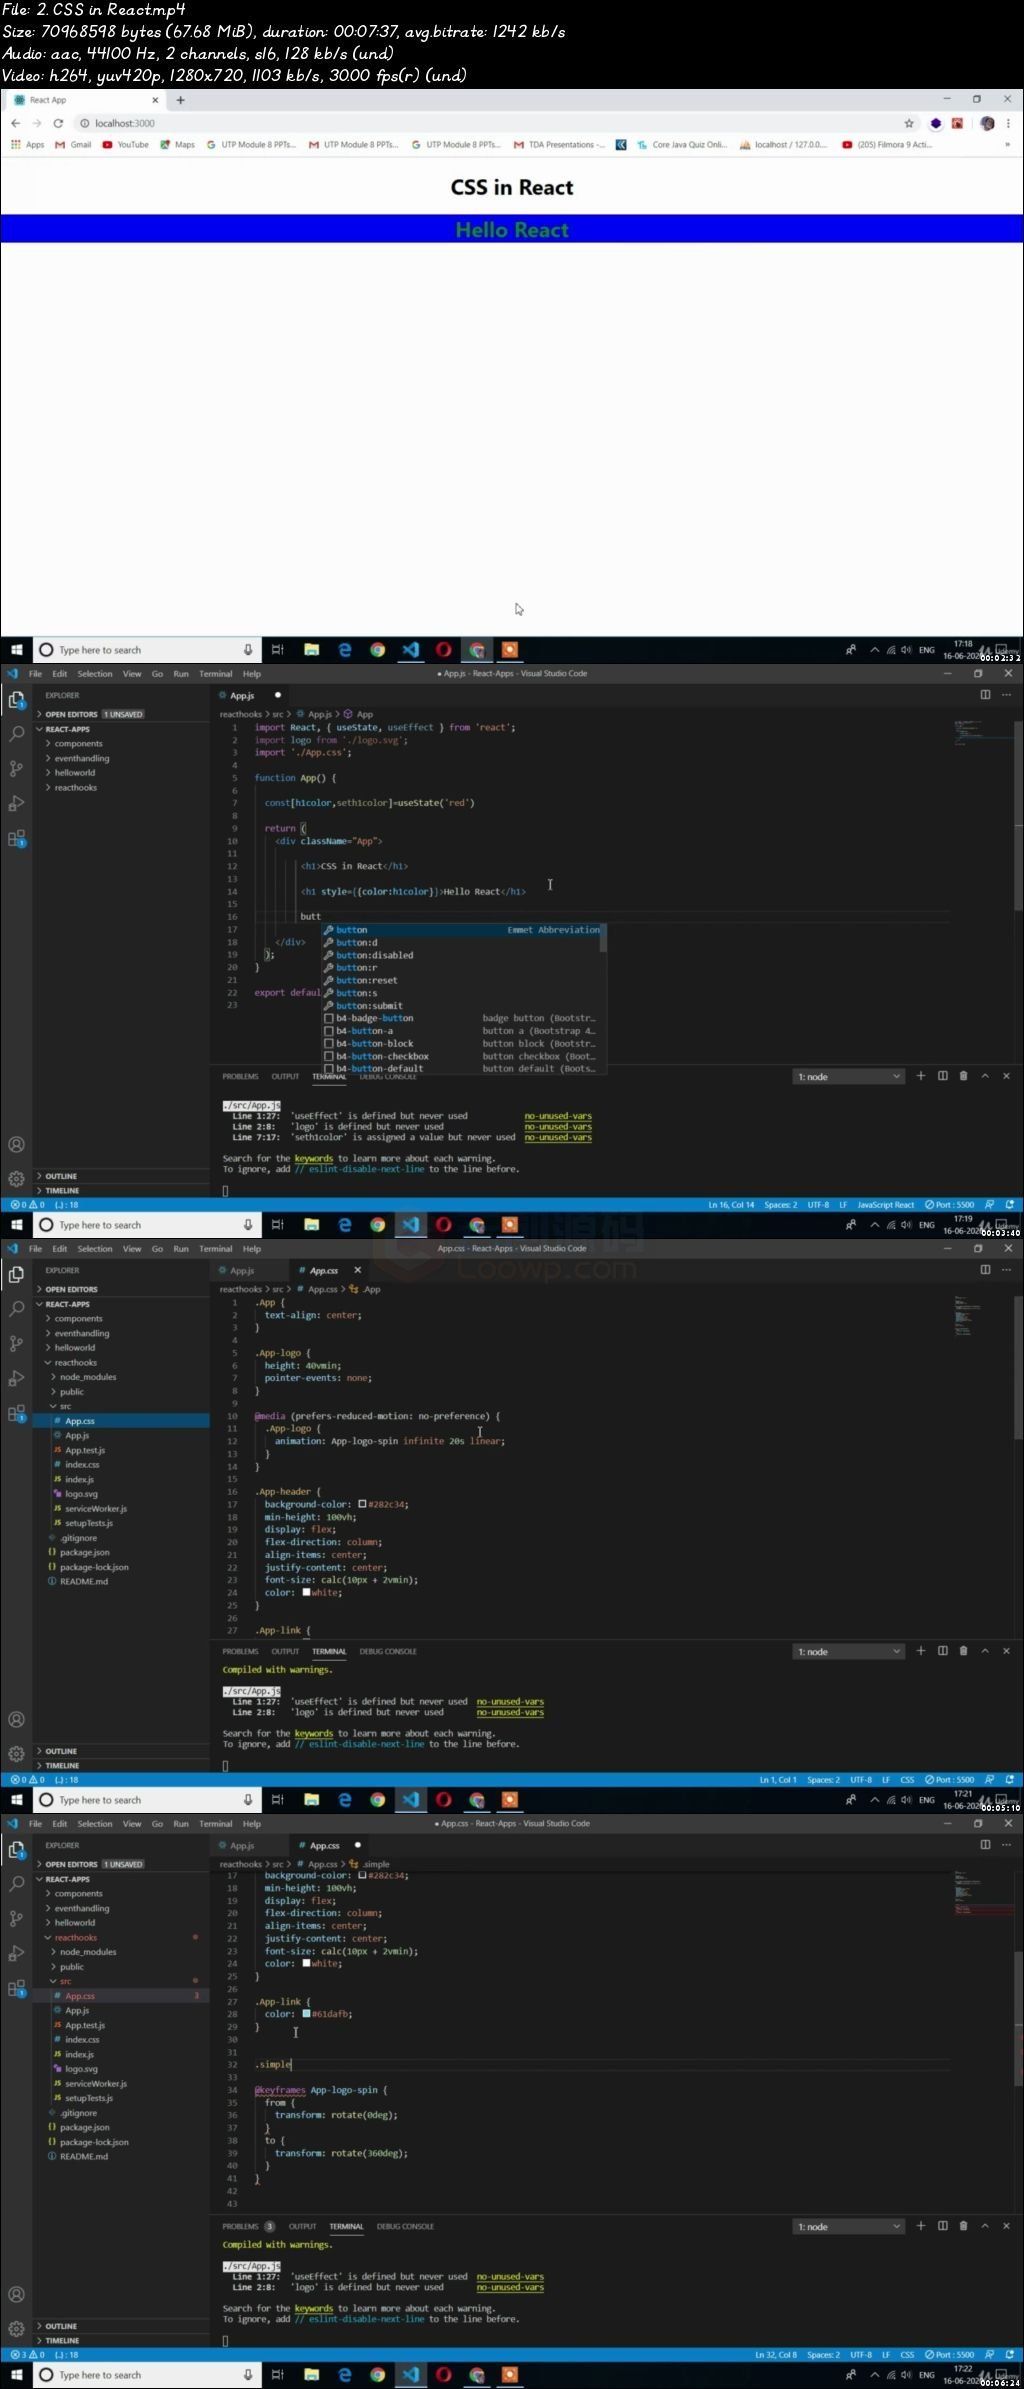The width and height of the screenshot is (1024, 2389).
Task: Expand node_modules folder in saved App.css window
Action: point(88,1377)
